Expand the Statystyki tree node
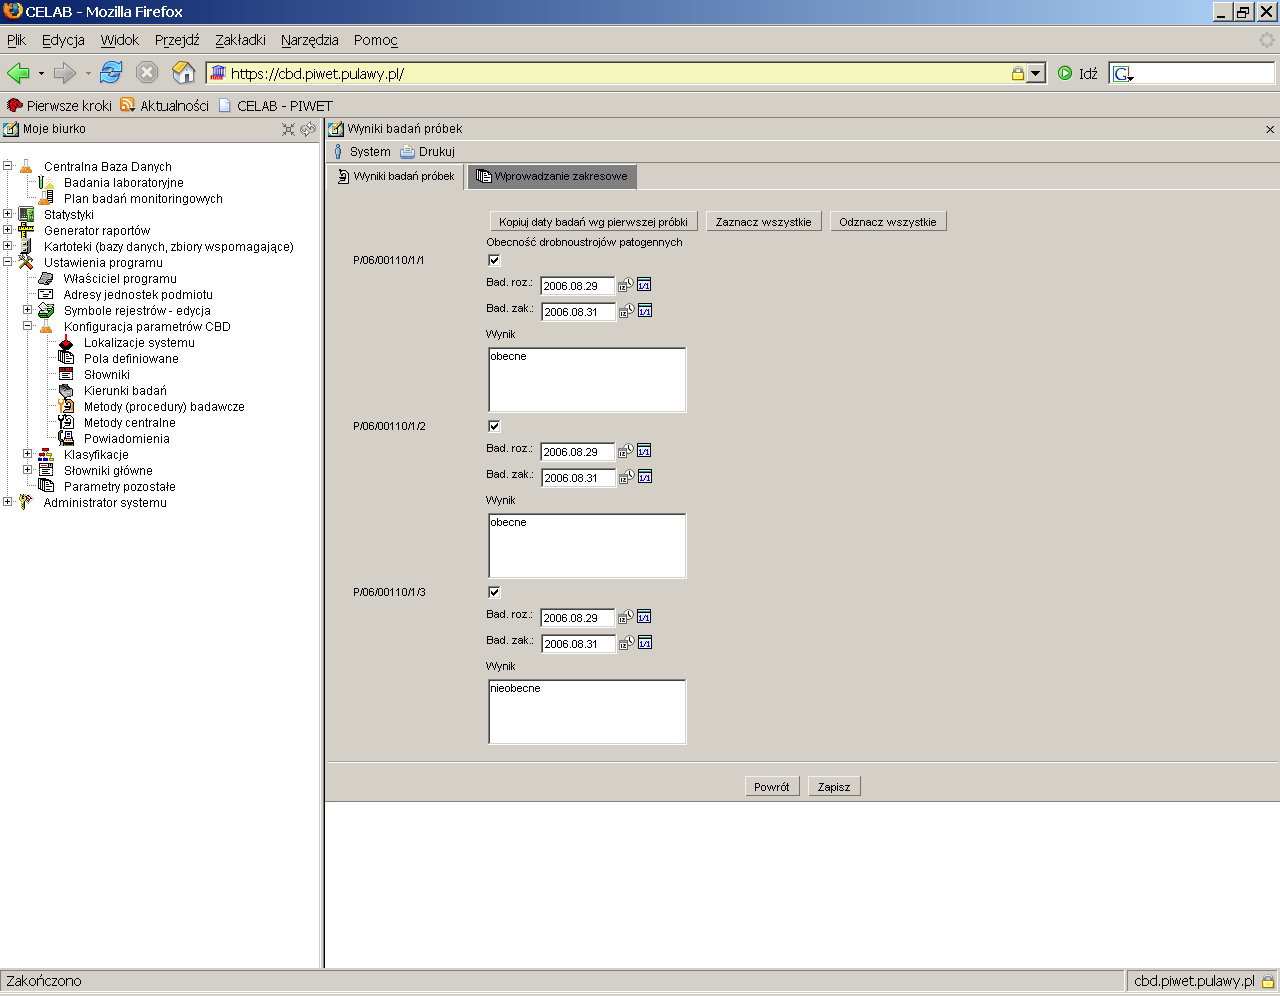1280x996 pixels. [8, 214]
